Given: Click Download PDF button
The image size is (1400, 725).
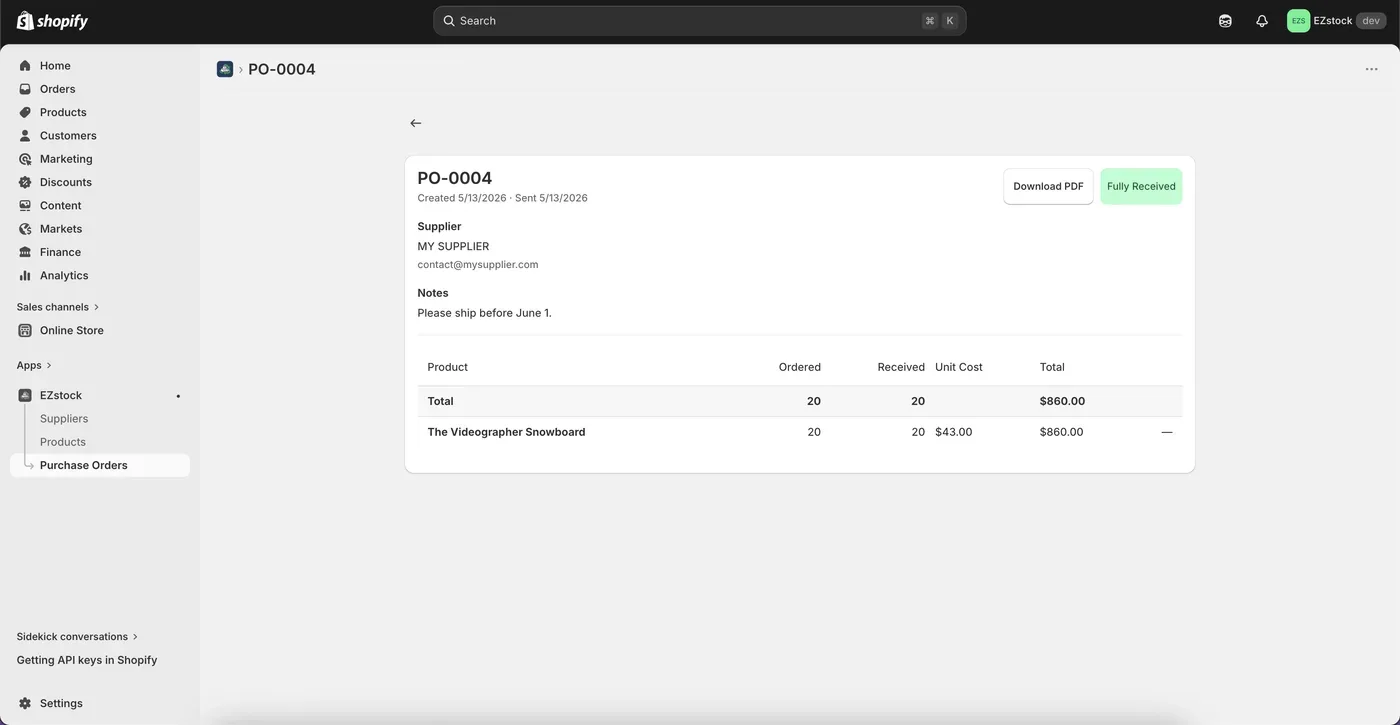Looking at the screenshot, I should point(1048,186).
